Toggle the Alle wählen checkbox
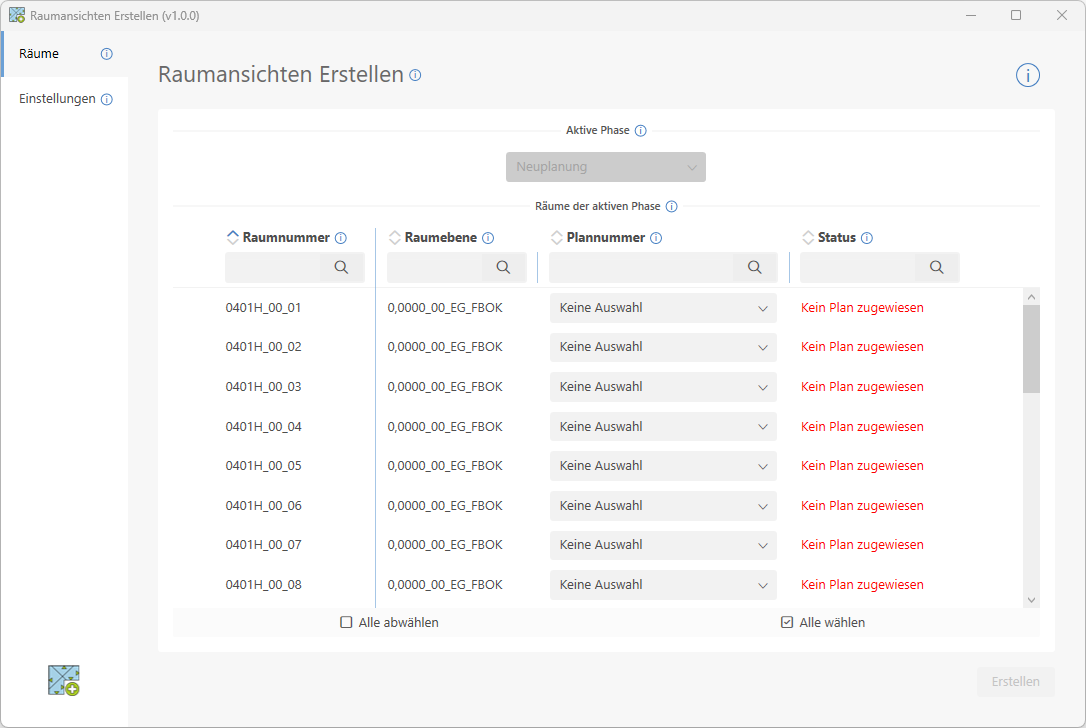This screenshot has width=1086, height=728. pyautogui.click(x=787, y=622)
